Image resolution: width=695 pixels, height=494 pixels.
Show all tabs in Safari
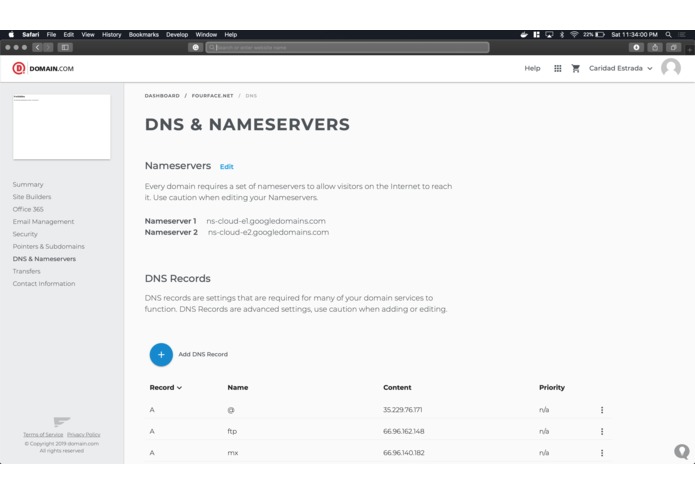coord(673,47)
